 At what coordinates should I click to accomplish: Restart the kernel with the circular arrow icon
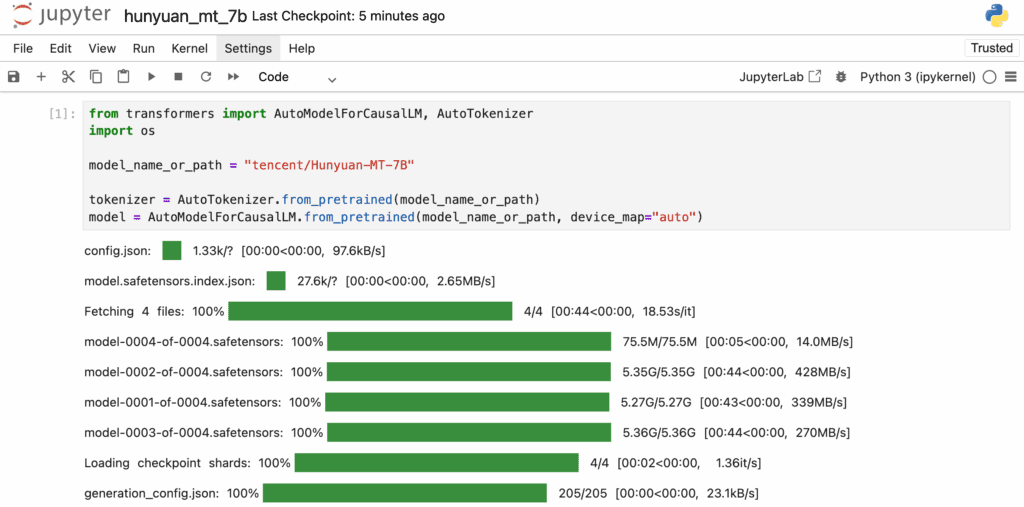[206, 77]
